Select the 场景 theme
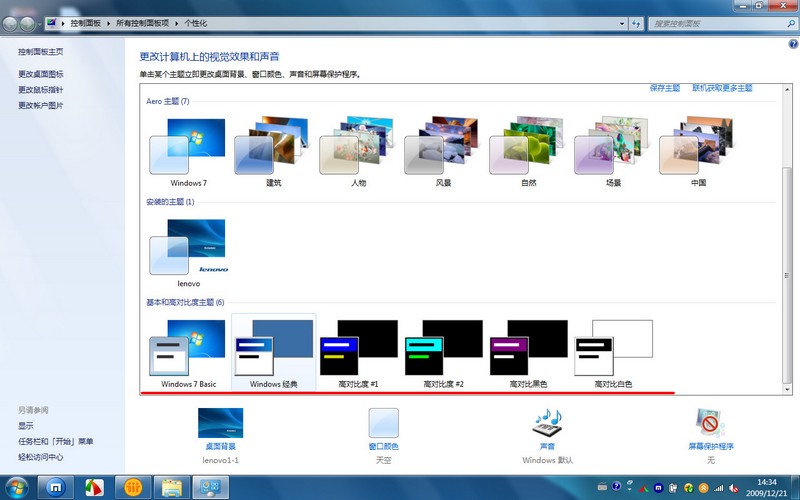The width and height of the screenshot is (800, 500). point(613,152)
